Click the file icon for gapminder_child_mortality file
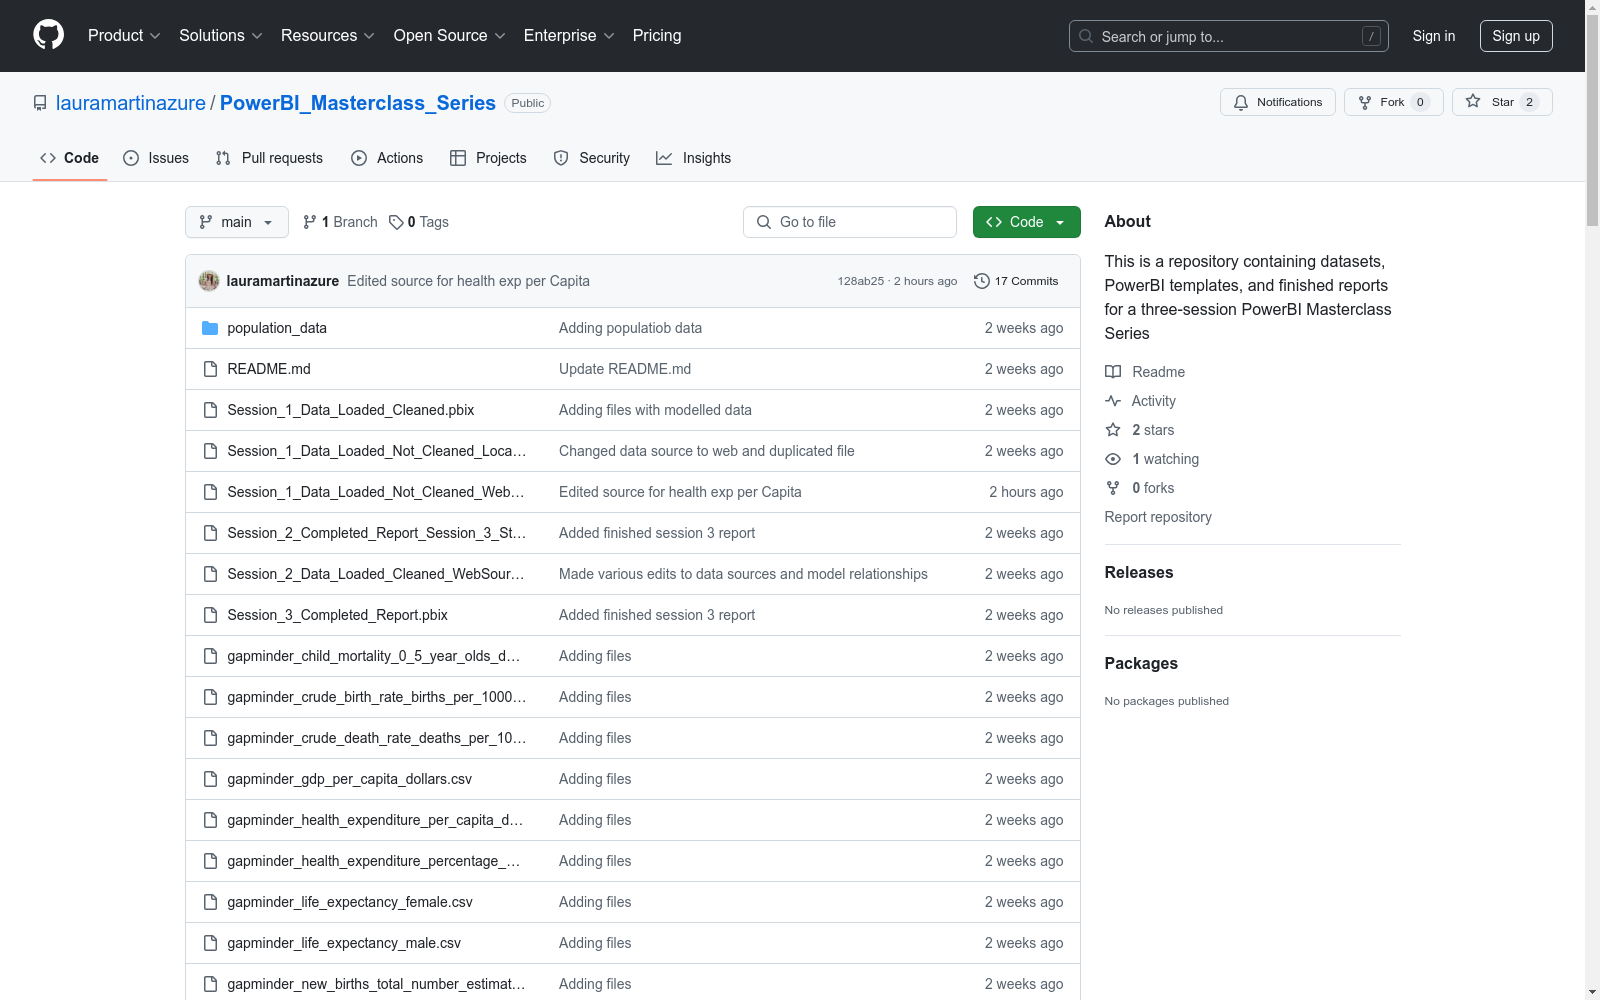1600x1000 pixels. (210, 656)
